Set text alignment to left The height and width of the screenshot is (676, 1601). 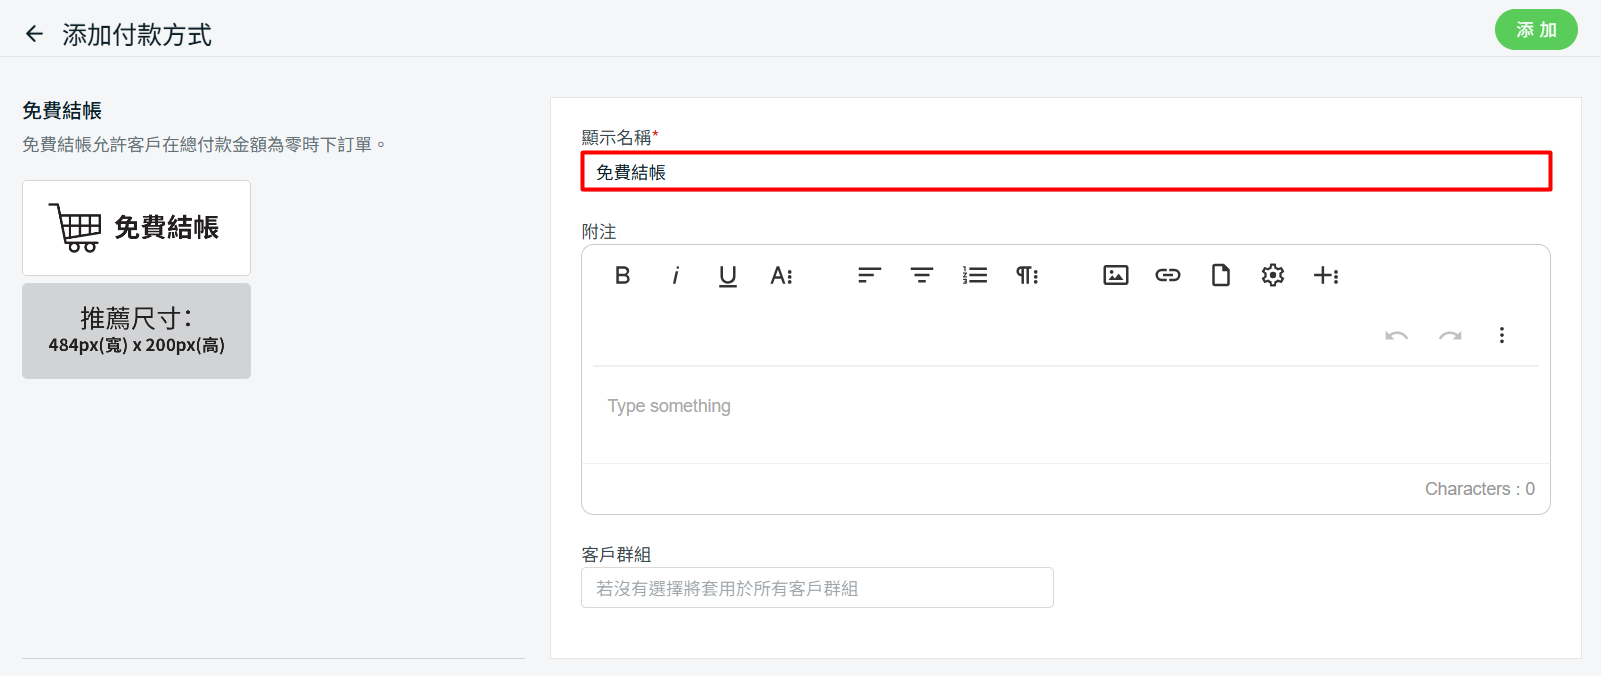tap(869, 275)
